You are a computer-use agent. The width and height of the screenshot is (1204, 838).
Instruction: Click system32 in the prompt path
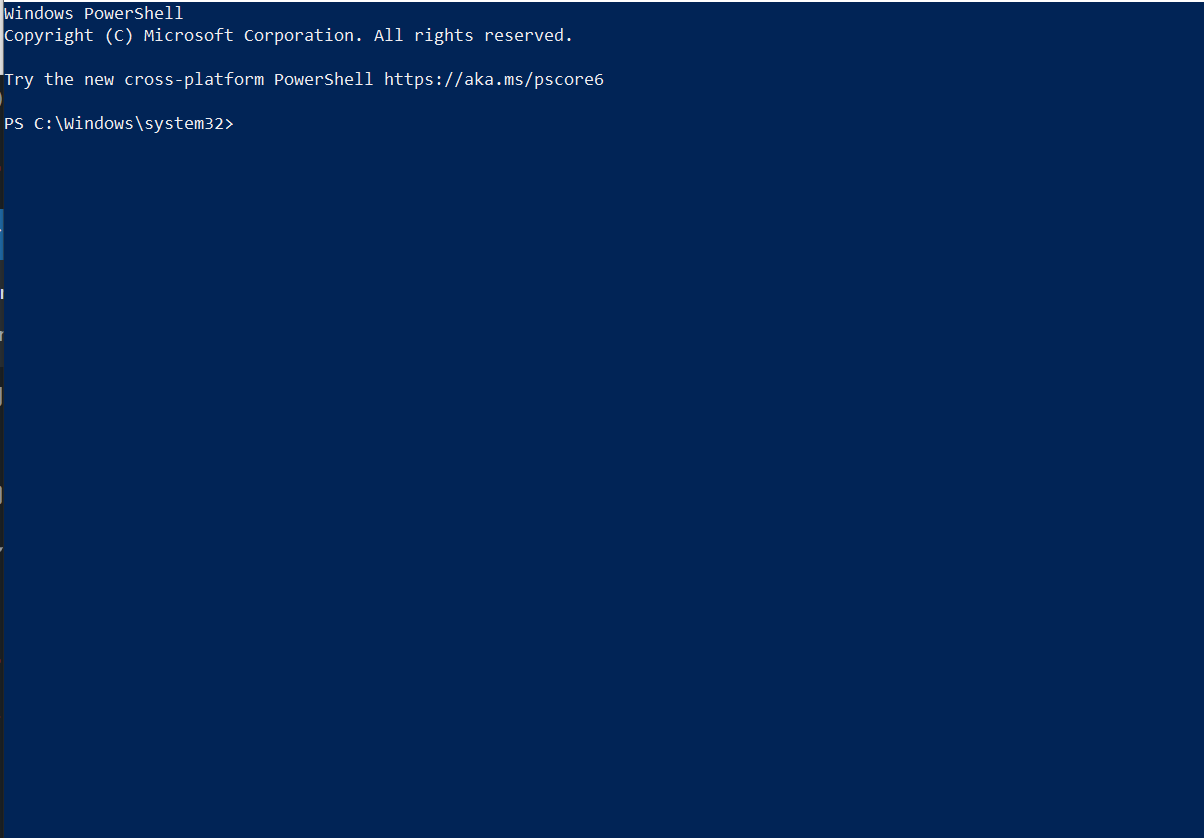[x=183, y=123]
